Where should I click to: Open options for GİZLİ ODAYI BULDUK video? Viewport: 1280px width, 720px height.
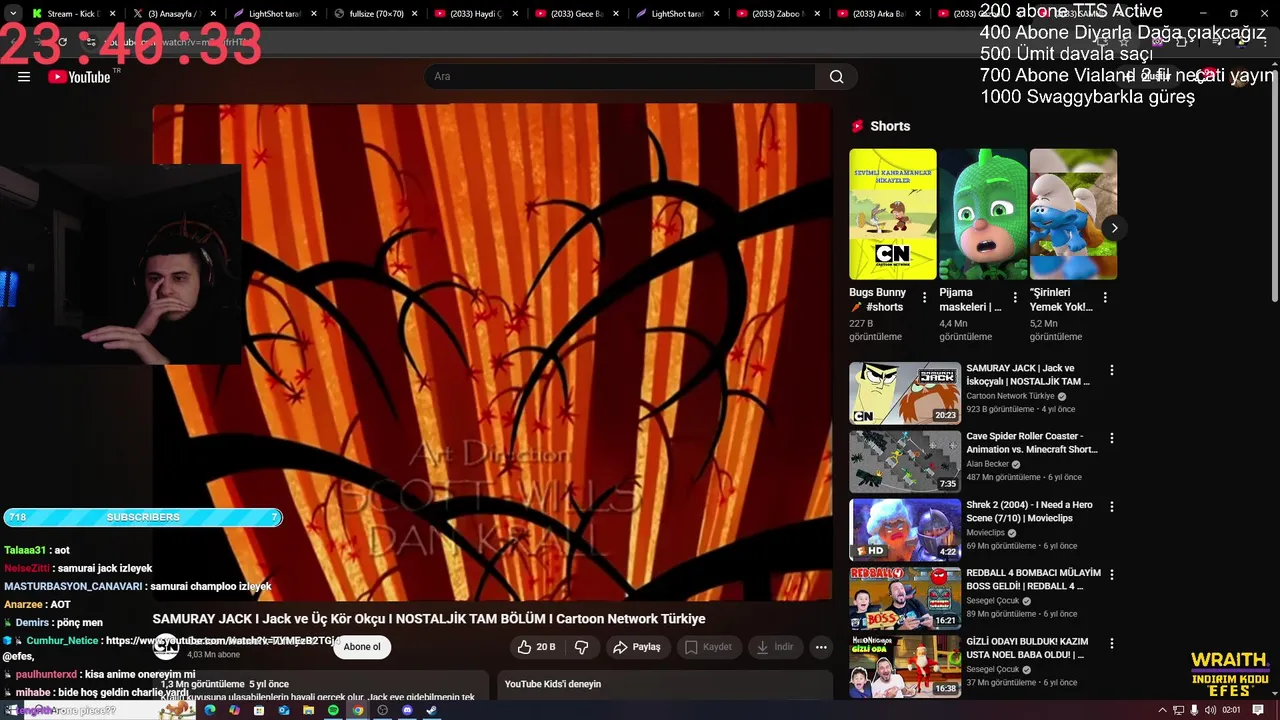click(x=1111, y=643)
